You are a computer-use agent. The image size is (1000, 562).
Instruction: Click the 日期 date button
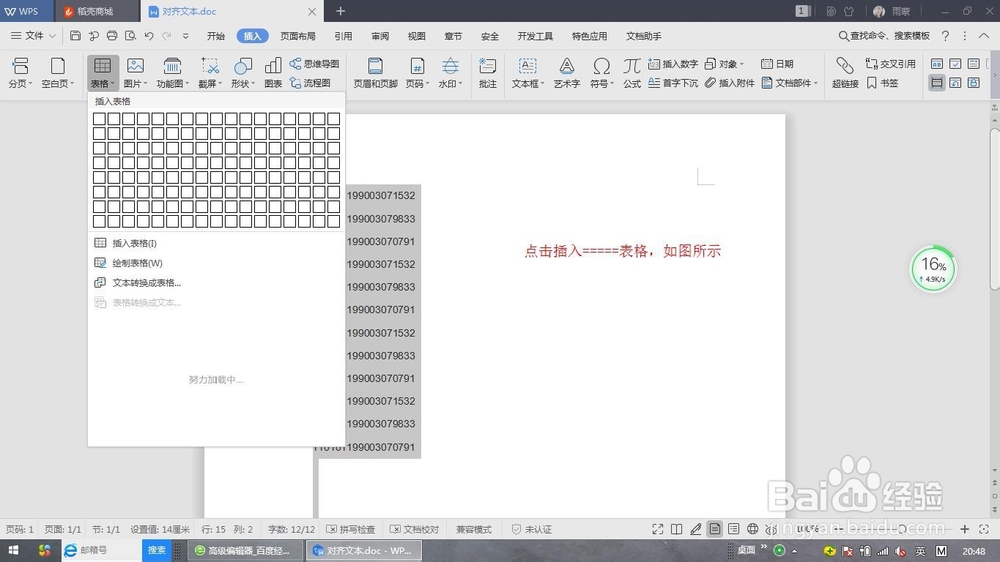[777, 64]
